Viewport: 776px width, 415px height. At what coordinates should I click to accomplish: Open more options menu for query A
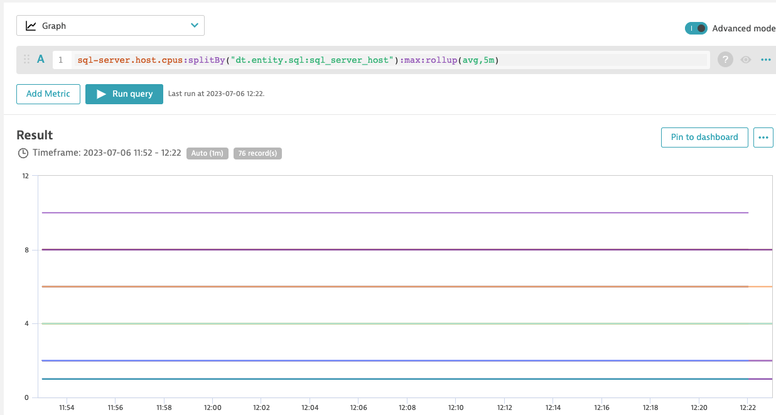[x=766, y=60]
